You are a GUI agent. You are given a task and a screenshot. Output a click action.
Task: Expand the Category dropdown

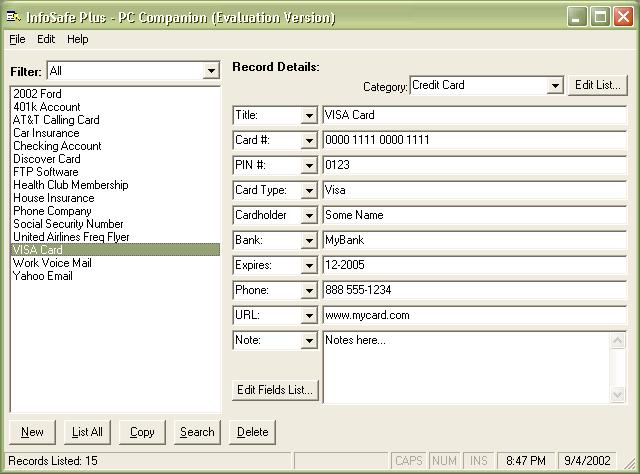[x=555, y=86]
